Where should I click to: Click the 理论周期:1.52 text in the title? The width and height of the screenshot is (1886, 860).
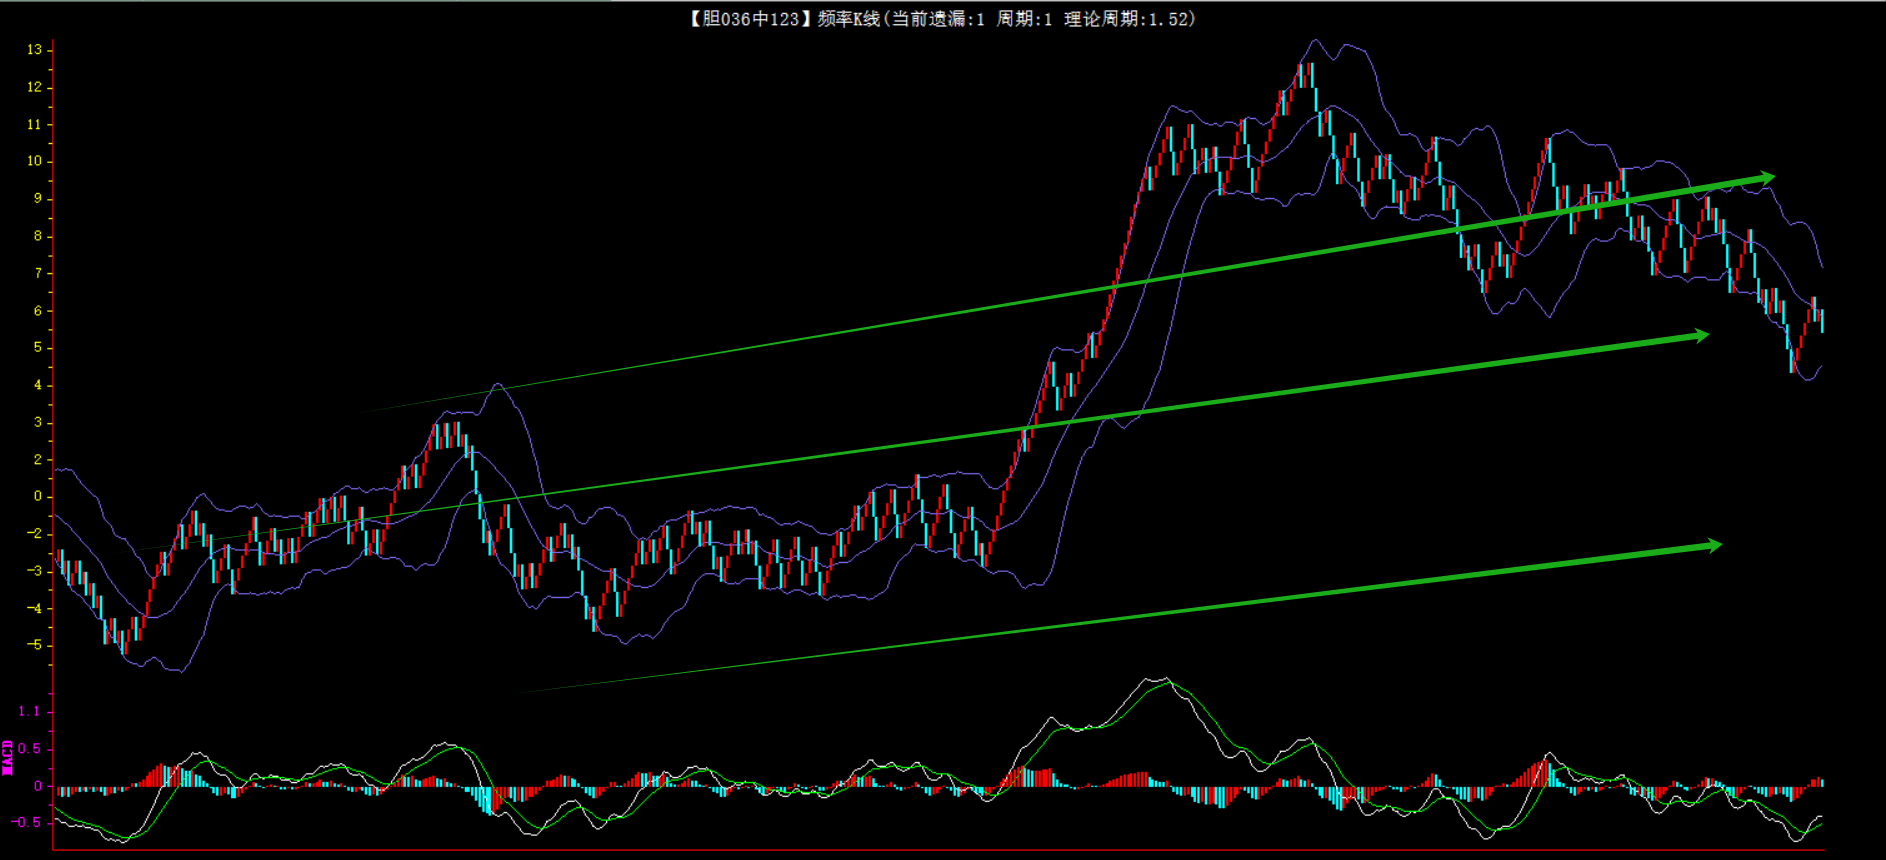click(x=1129, y=19)
